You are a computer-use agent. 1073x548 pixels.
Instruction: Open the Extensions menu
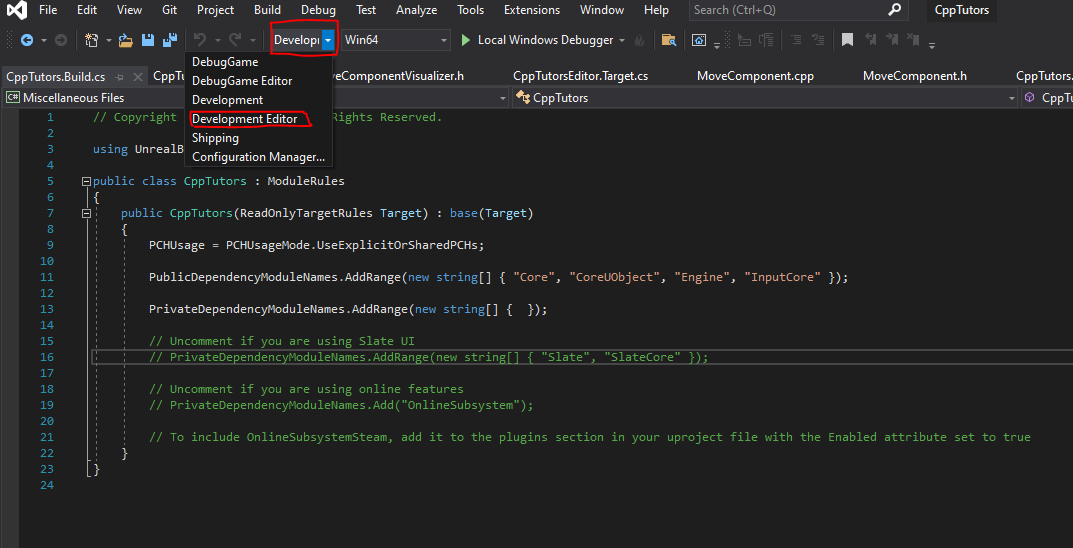click(532, 10)
